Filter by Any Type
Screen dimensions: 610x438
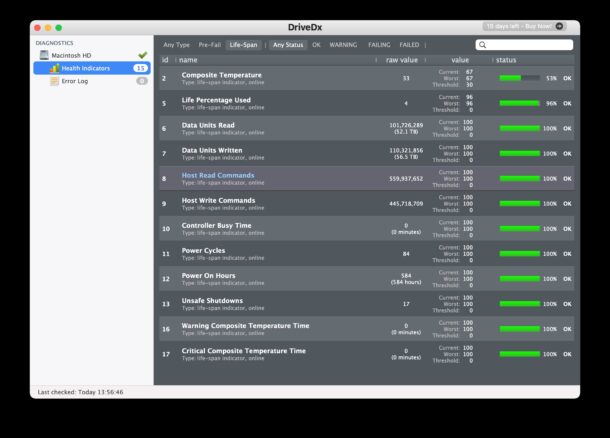[x=177, y=45]
